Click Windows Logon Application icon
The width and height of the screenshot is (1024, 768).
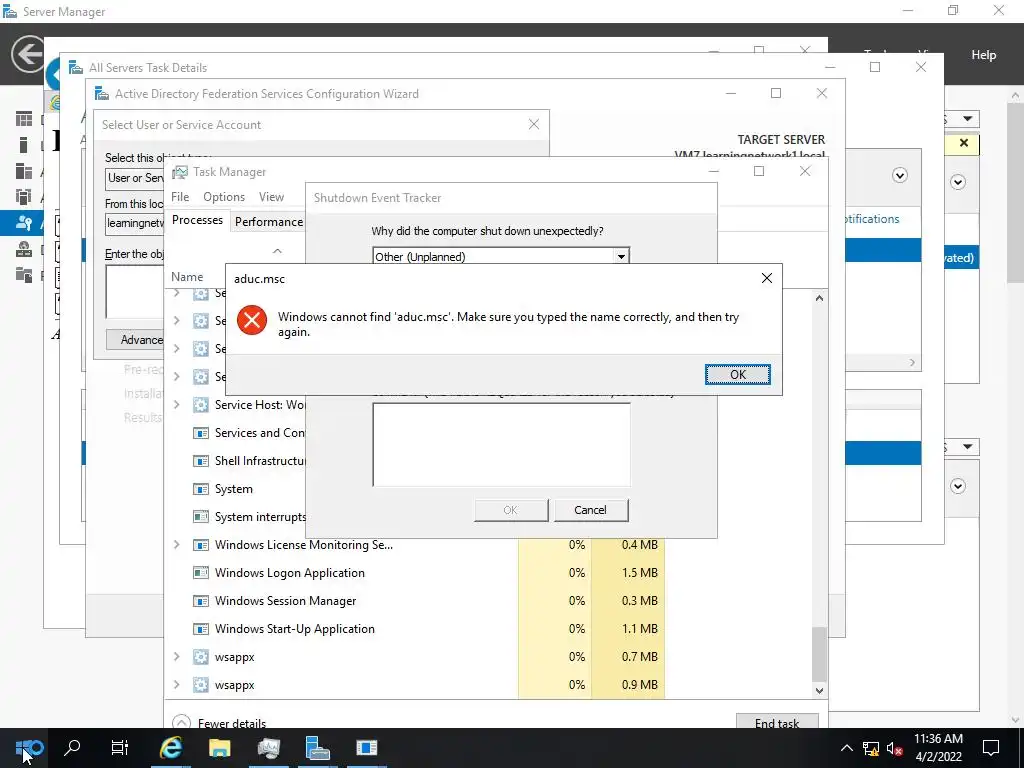click(x=201, y=573)
